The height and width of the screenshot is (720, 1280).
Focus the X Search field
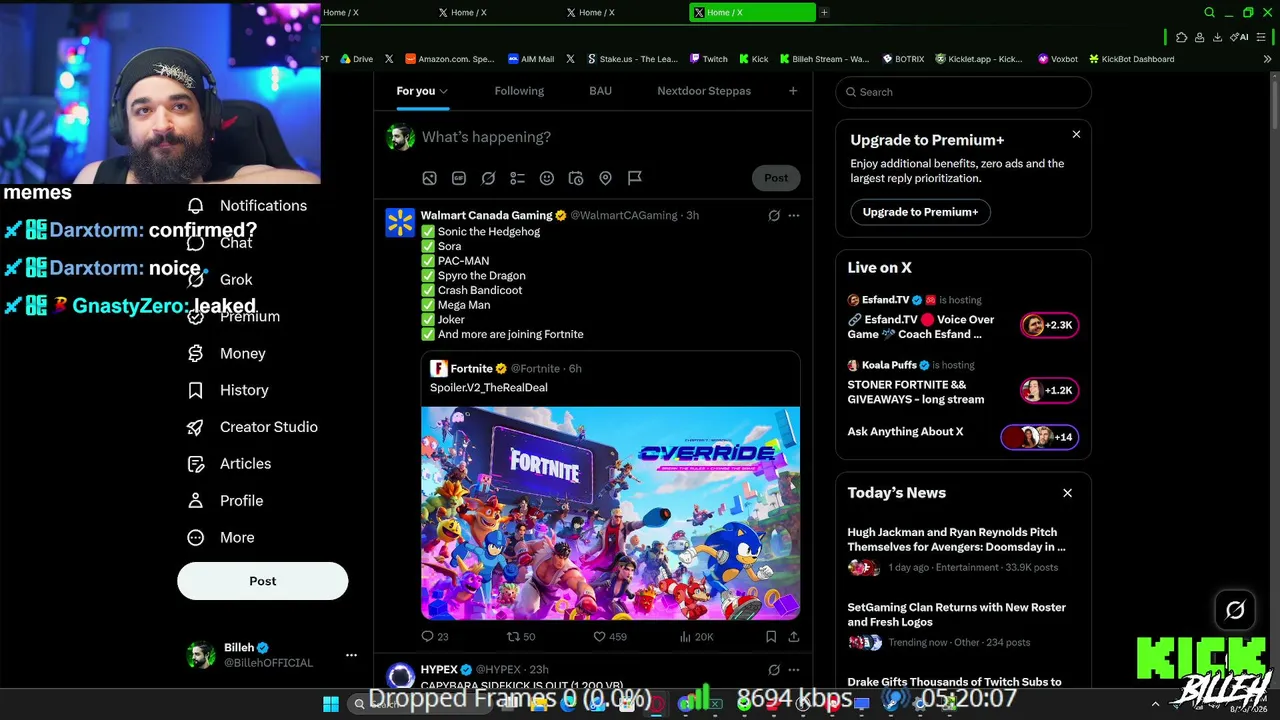point(963,92)
